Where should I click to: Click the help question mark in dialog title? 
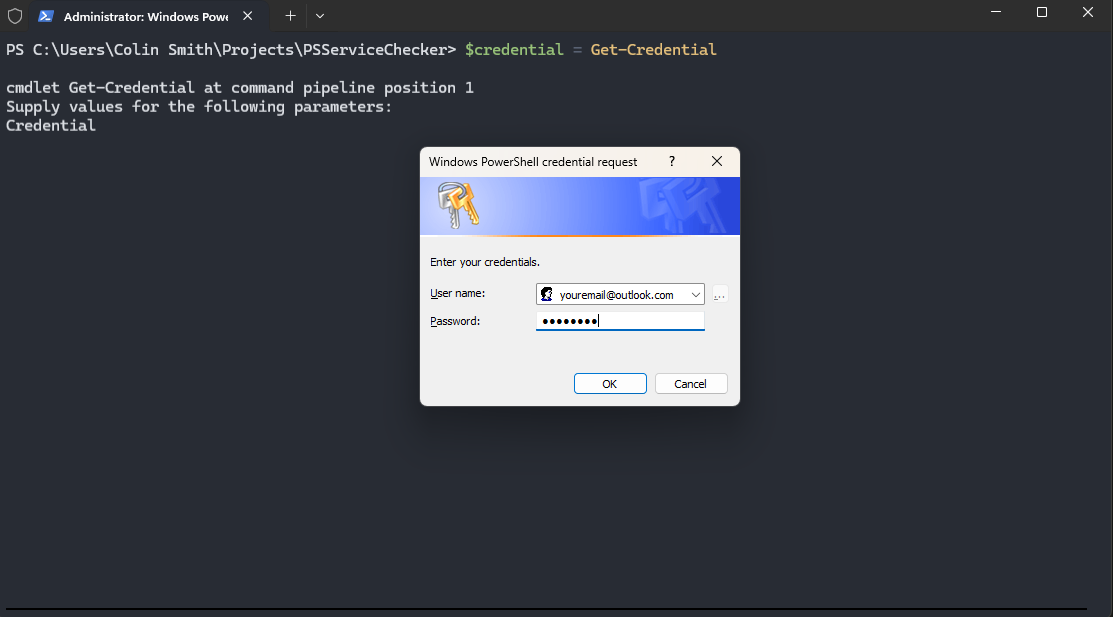(x=671, y=161)
